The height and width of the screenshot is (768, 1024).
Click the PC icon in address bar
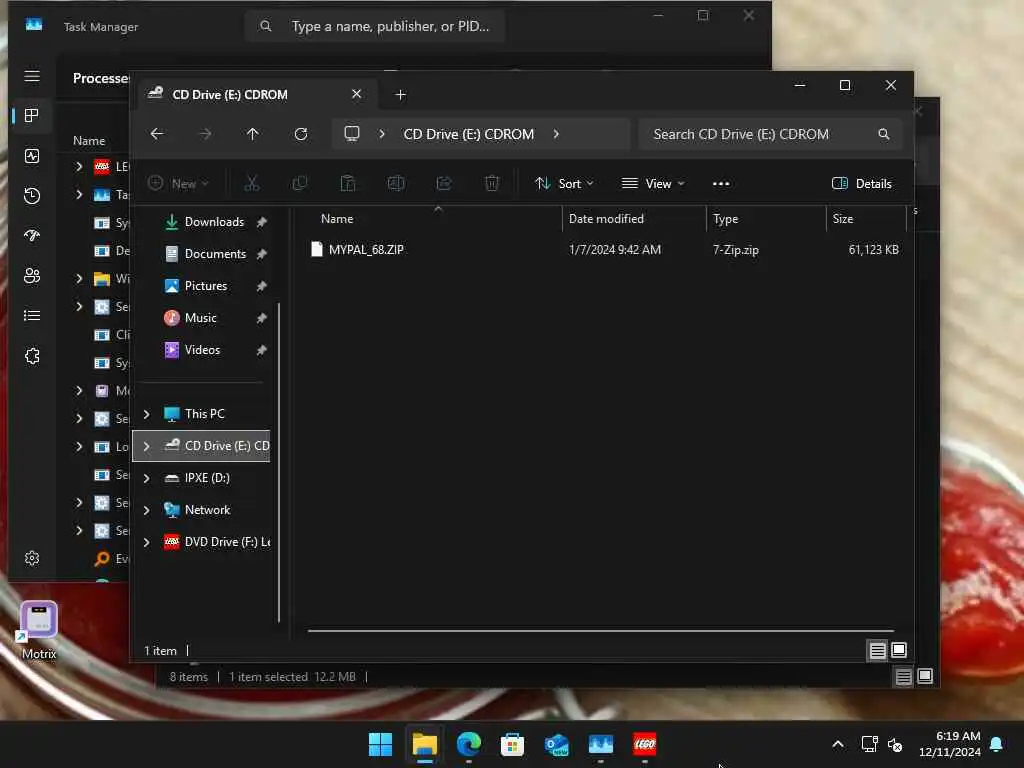point(352,134)
